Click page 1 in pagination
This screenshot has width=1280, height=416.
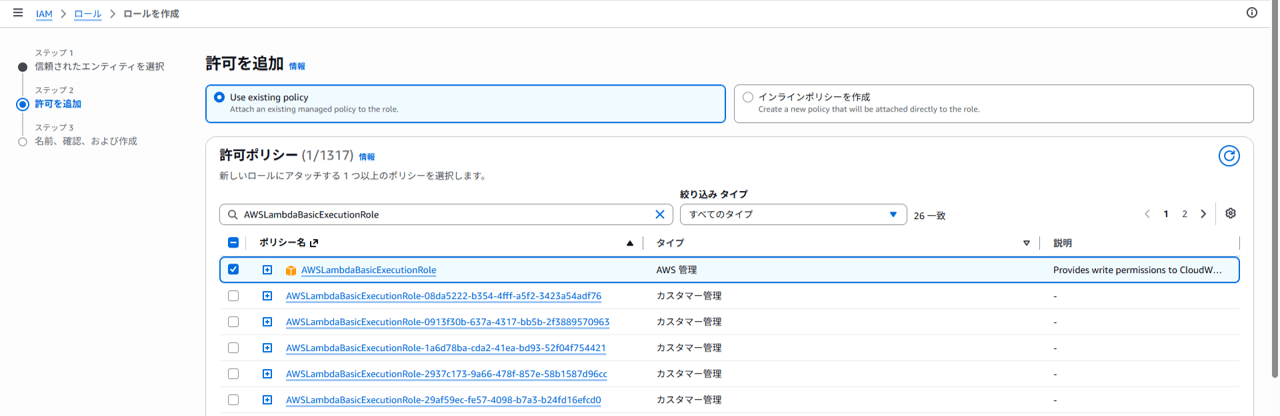(x=1166, y=214)
